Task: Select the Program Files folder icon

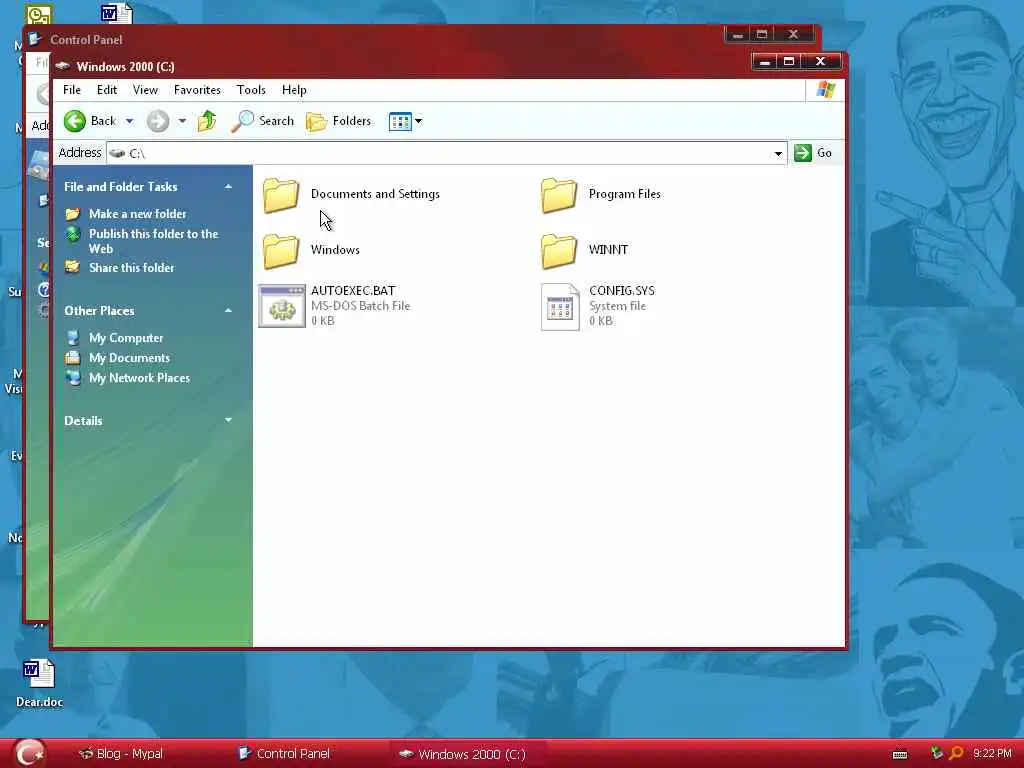Action: coord(559,195)
